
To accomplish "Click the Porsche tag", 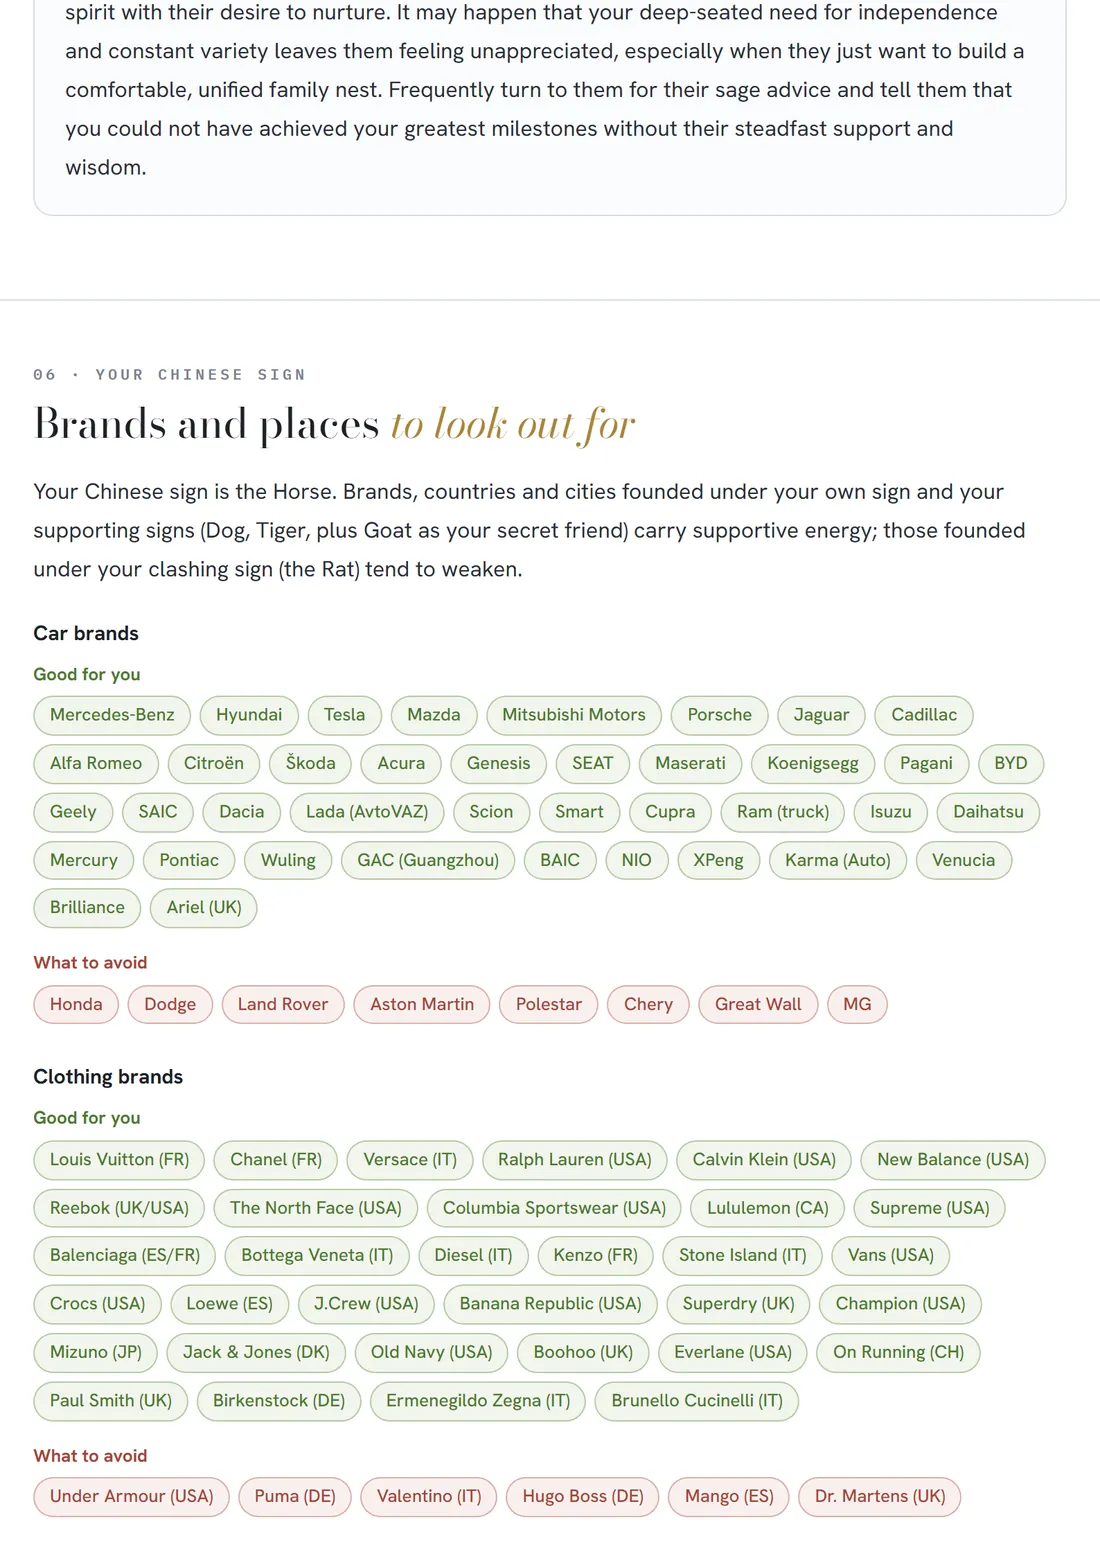I will 719,715.
